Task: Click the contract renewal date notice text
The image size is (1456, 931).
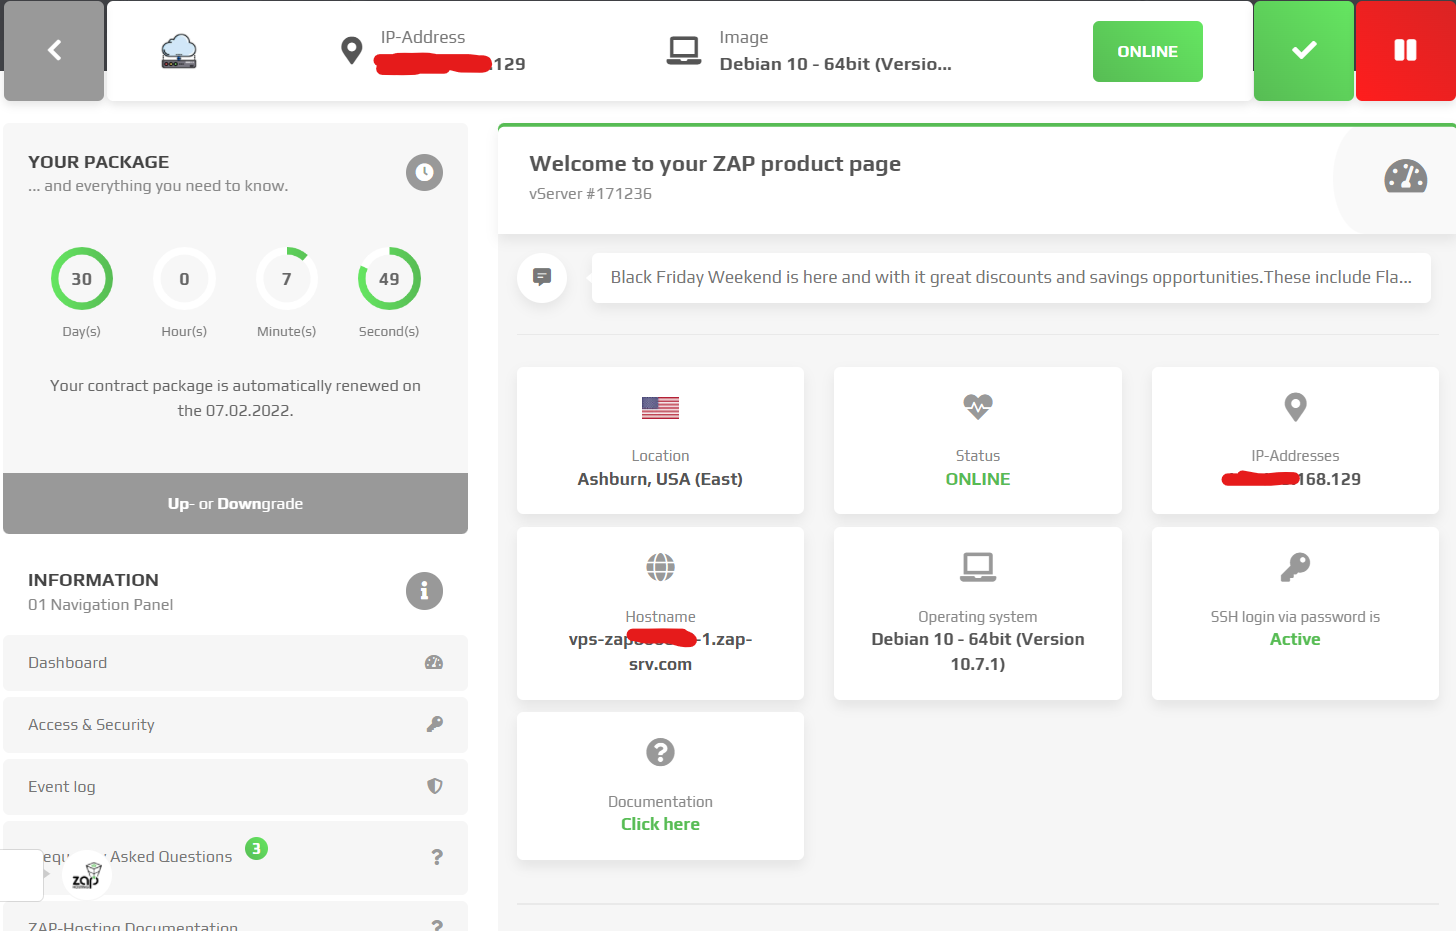Action: tap(236, 398)
